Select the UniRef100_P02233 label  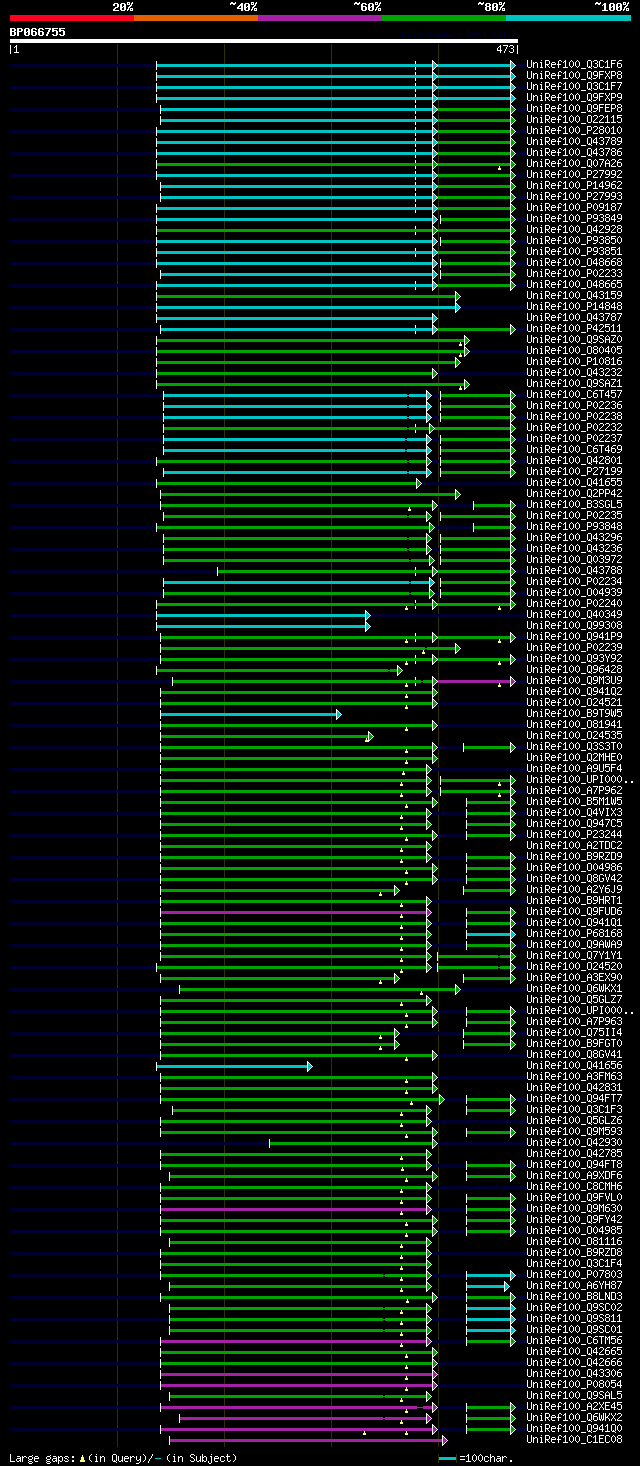point(574,273)
